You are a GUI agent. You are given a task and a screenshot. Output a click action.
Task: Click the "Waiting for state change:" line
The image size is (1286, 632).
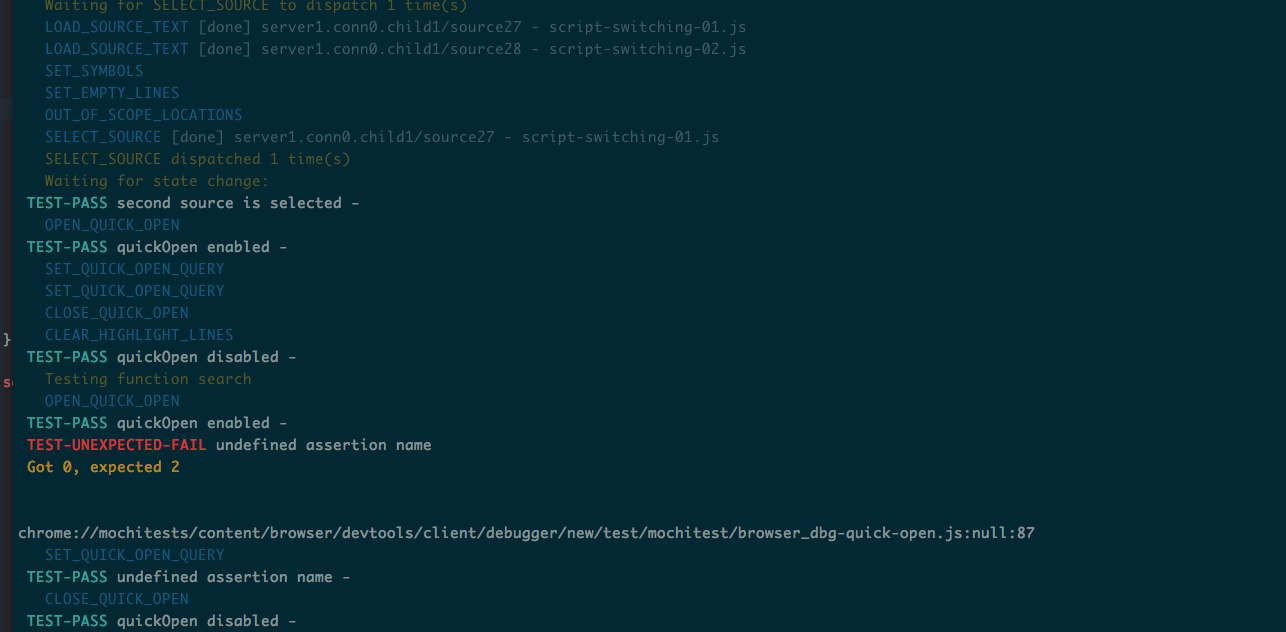157,181
